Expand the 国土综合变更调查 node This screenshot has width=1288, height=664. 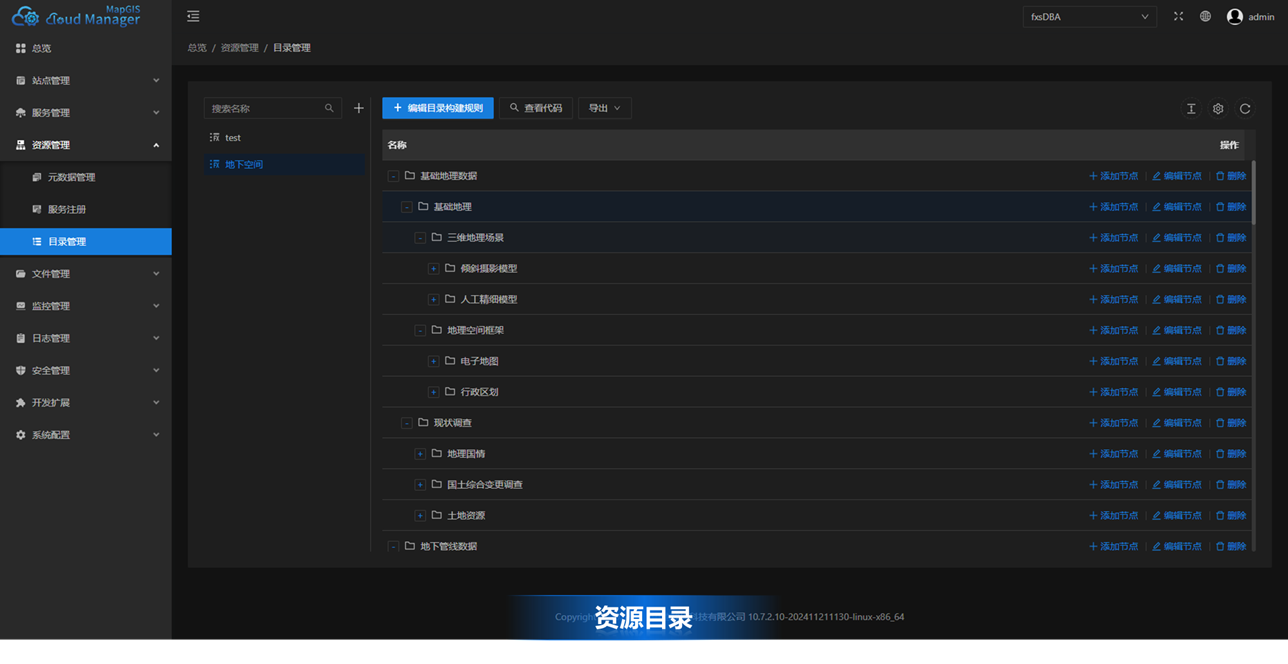pyautogui.click(x=420, y=485)
